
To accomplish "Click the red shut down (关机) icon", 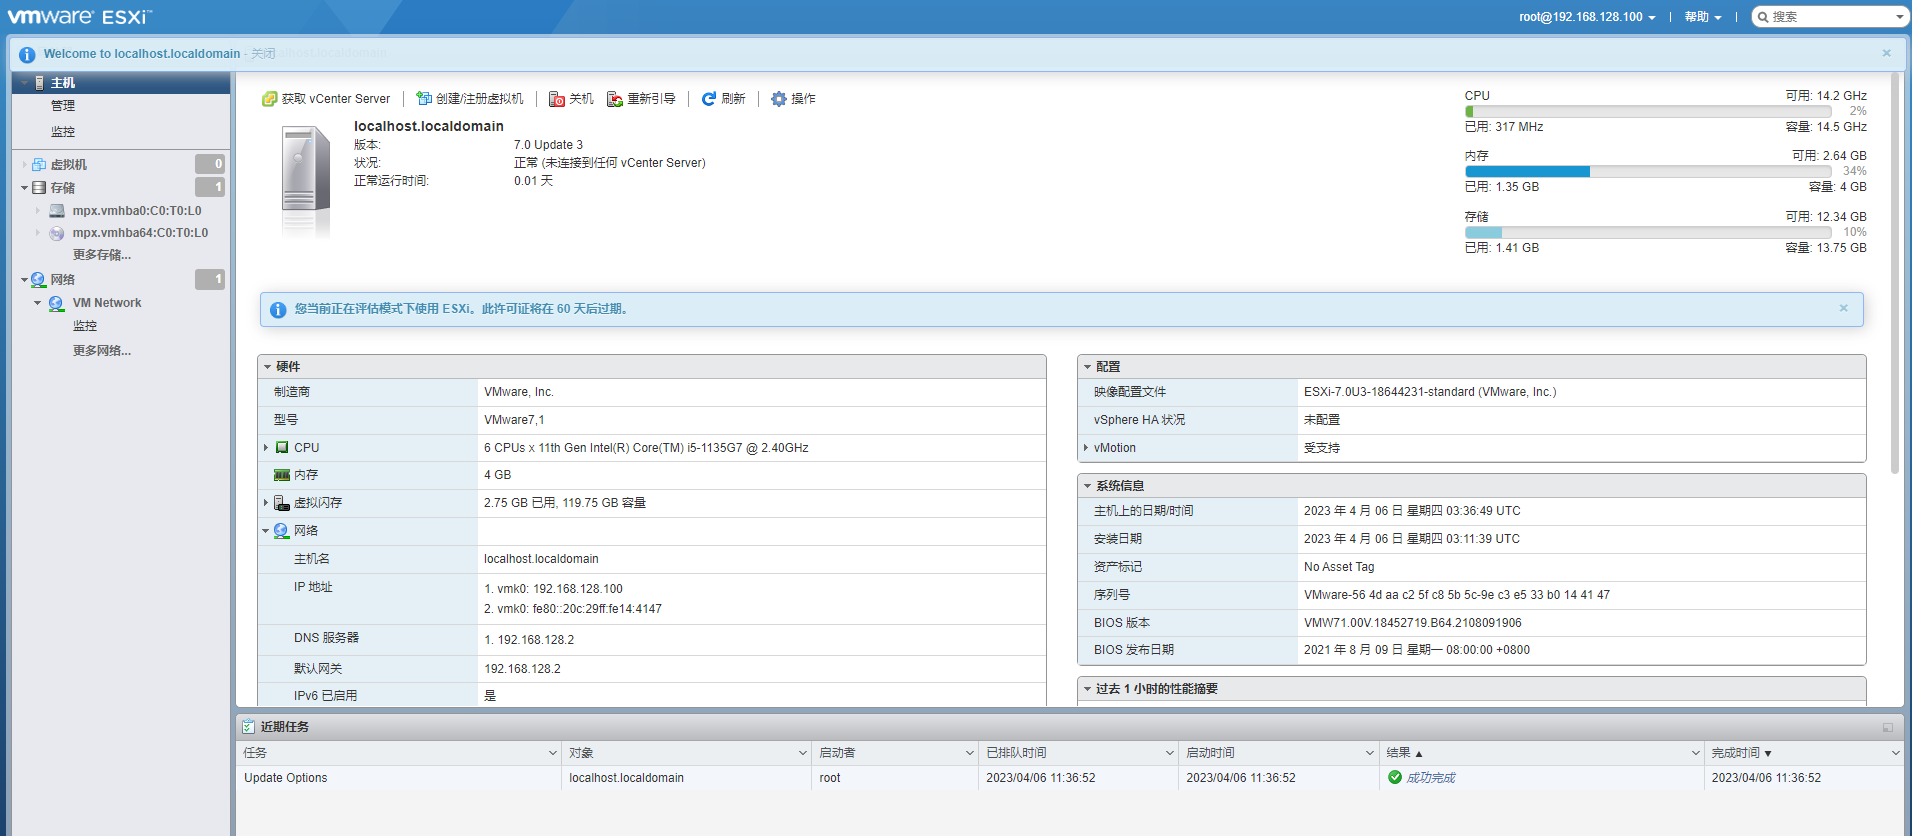I will 557,99.
